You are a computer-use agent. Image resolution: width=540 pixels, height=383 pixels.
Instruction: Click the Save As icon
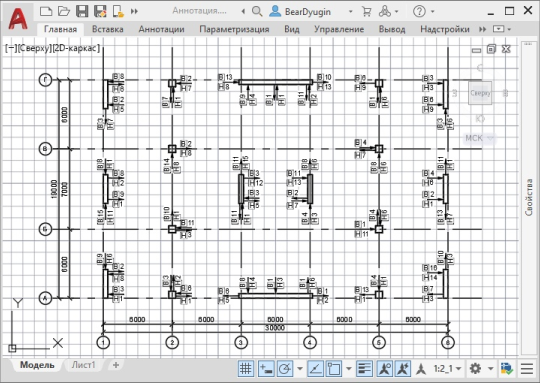click(x=100, y=11)
